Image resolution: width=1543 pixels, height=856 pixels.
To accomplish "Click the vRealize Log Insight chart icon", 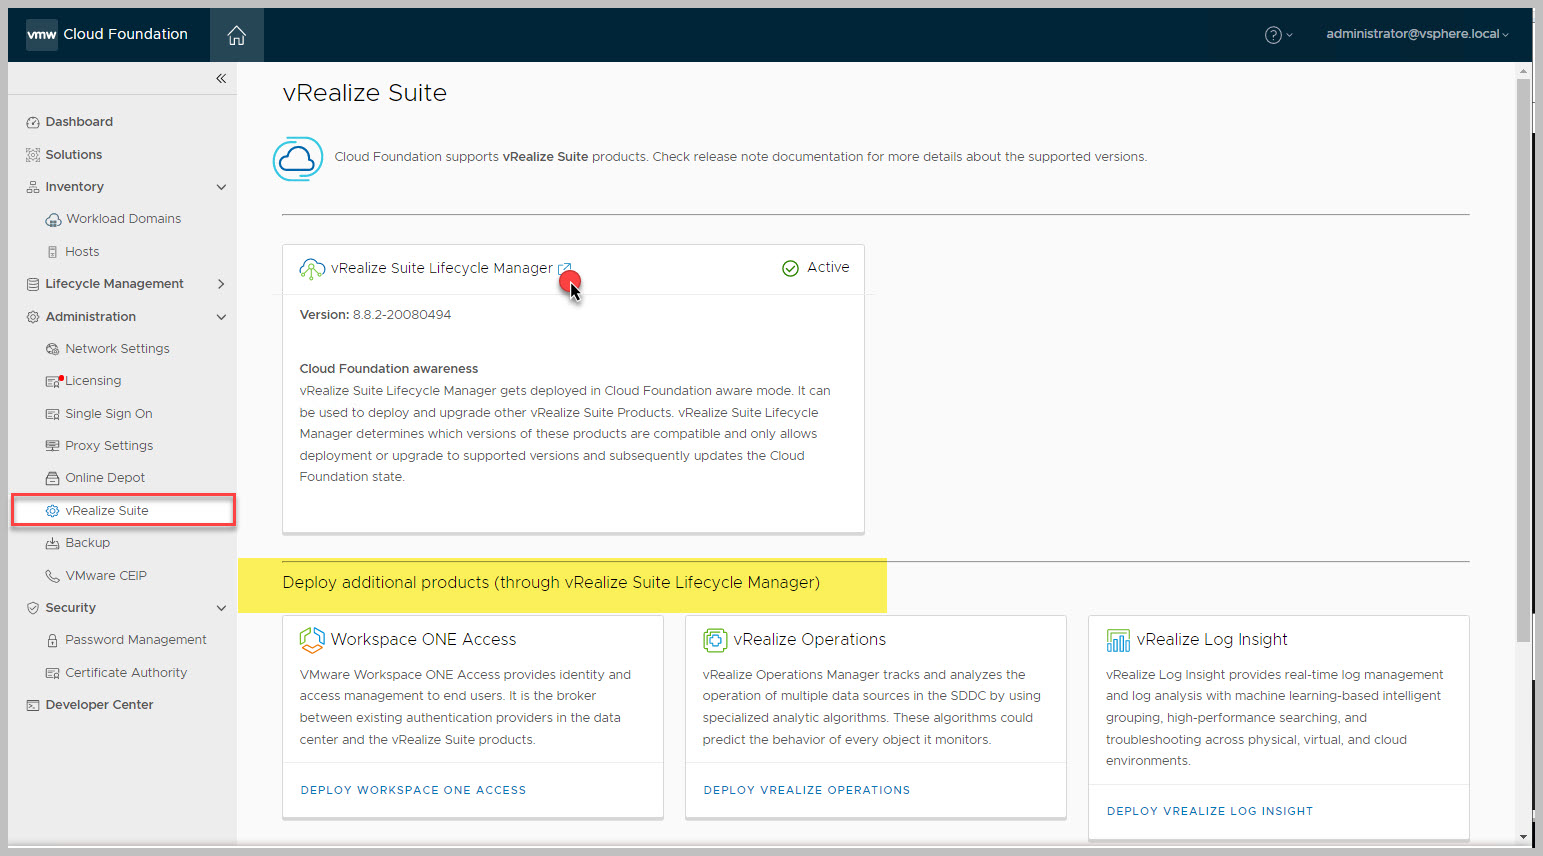I will pyautogui.click(x=1118, y=640).
